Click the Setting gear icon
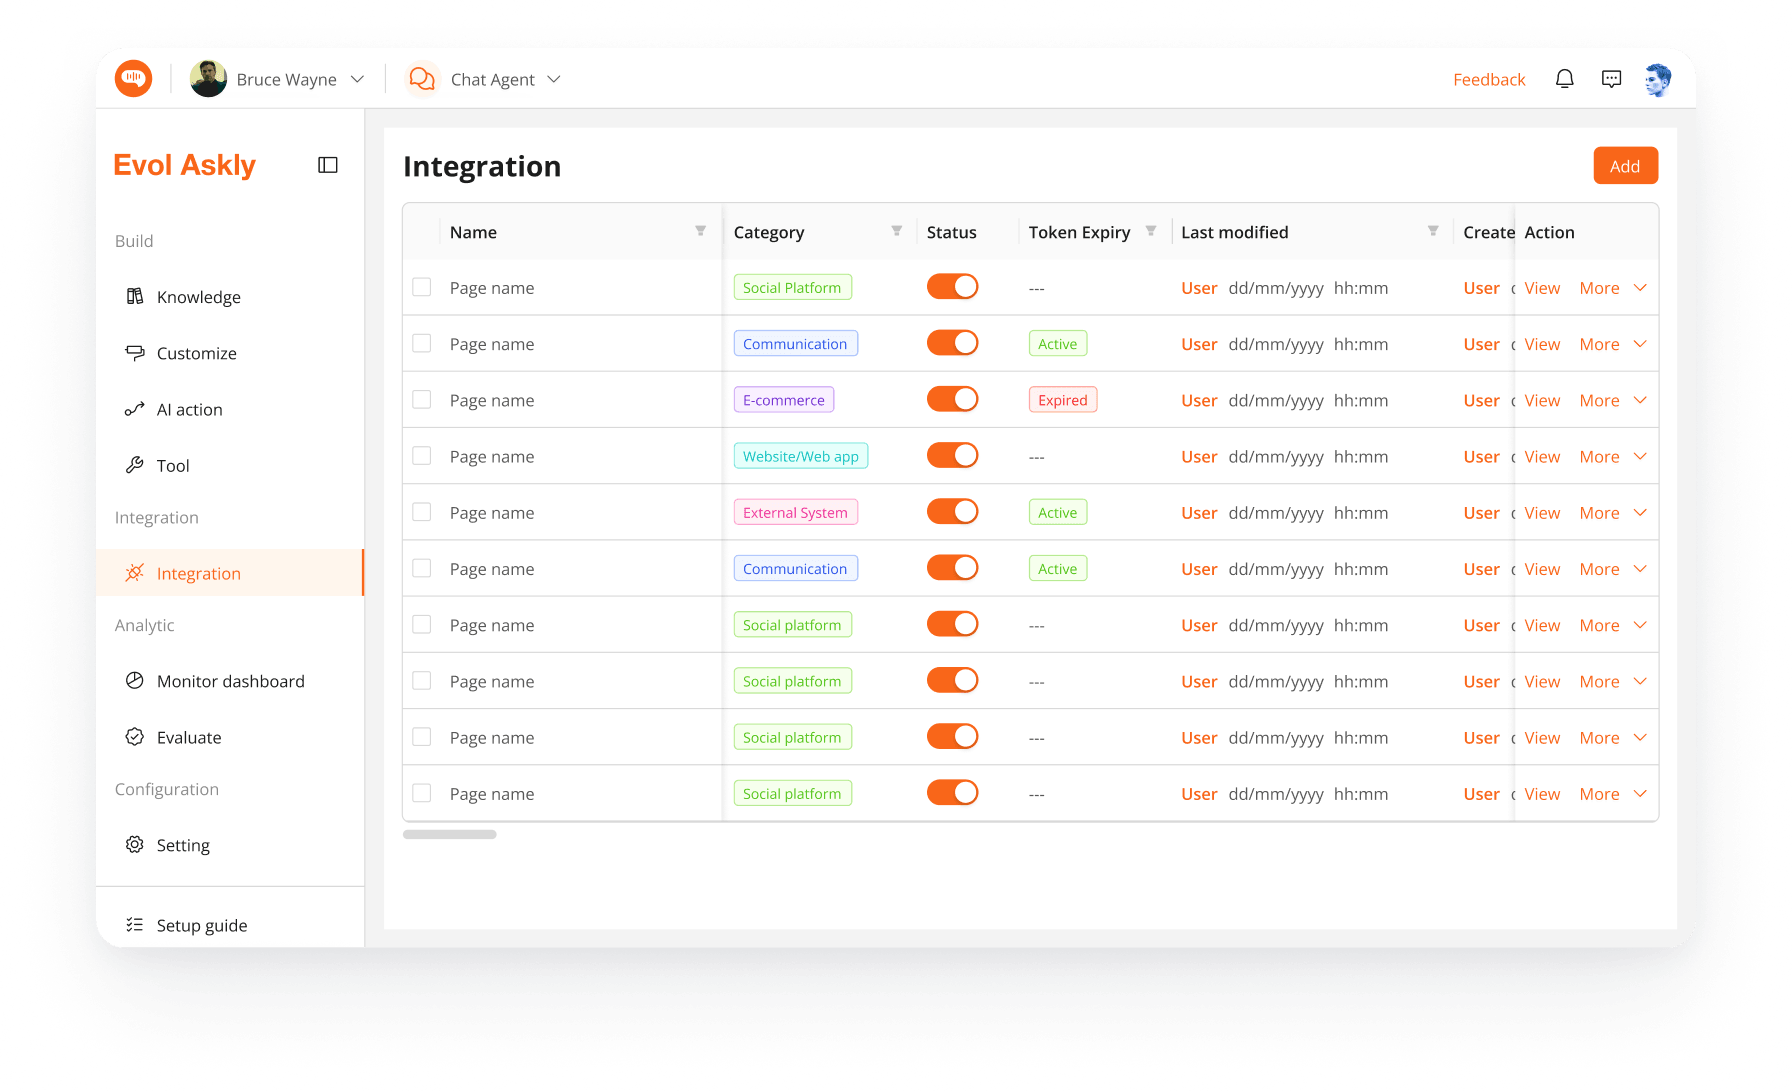The image size is (1792, 1092). coord(134,845)
